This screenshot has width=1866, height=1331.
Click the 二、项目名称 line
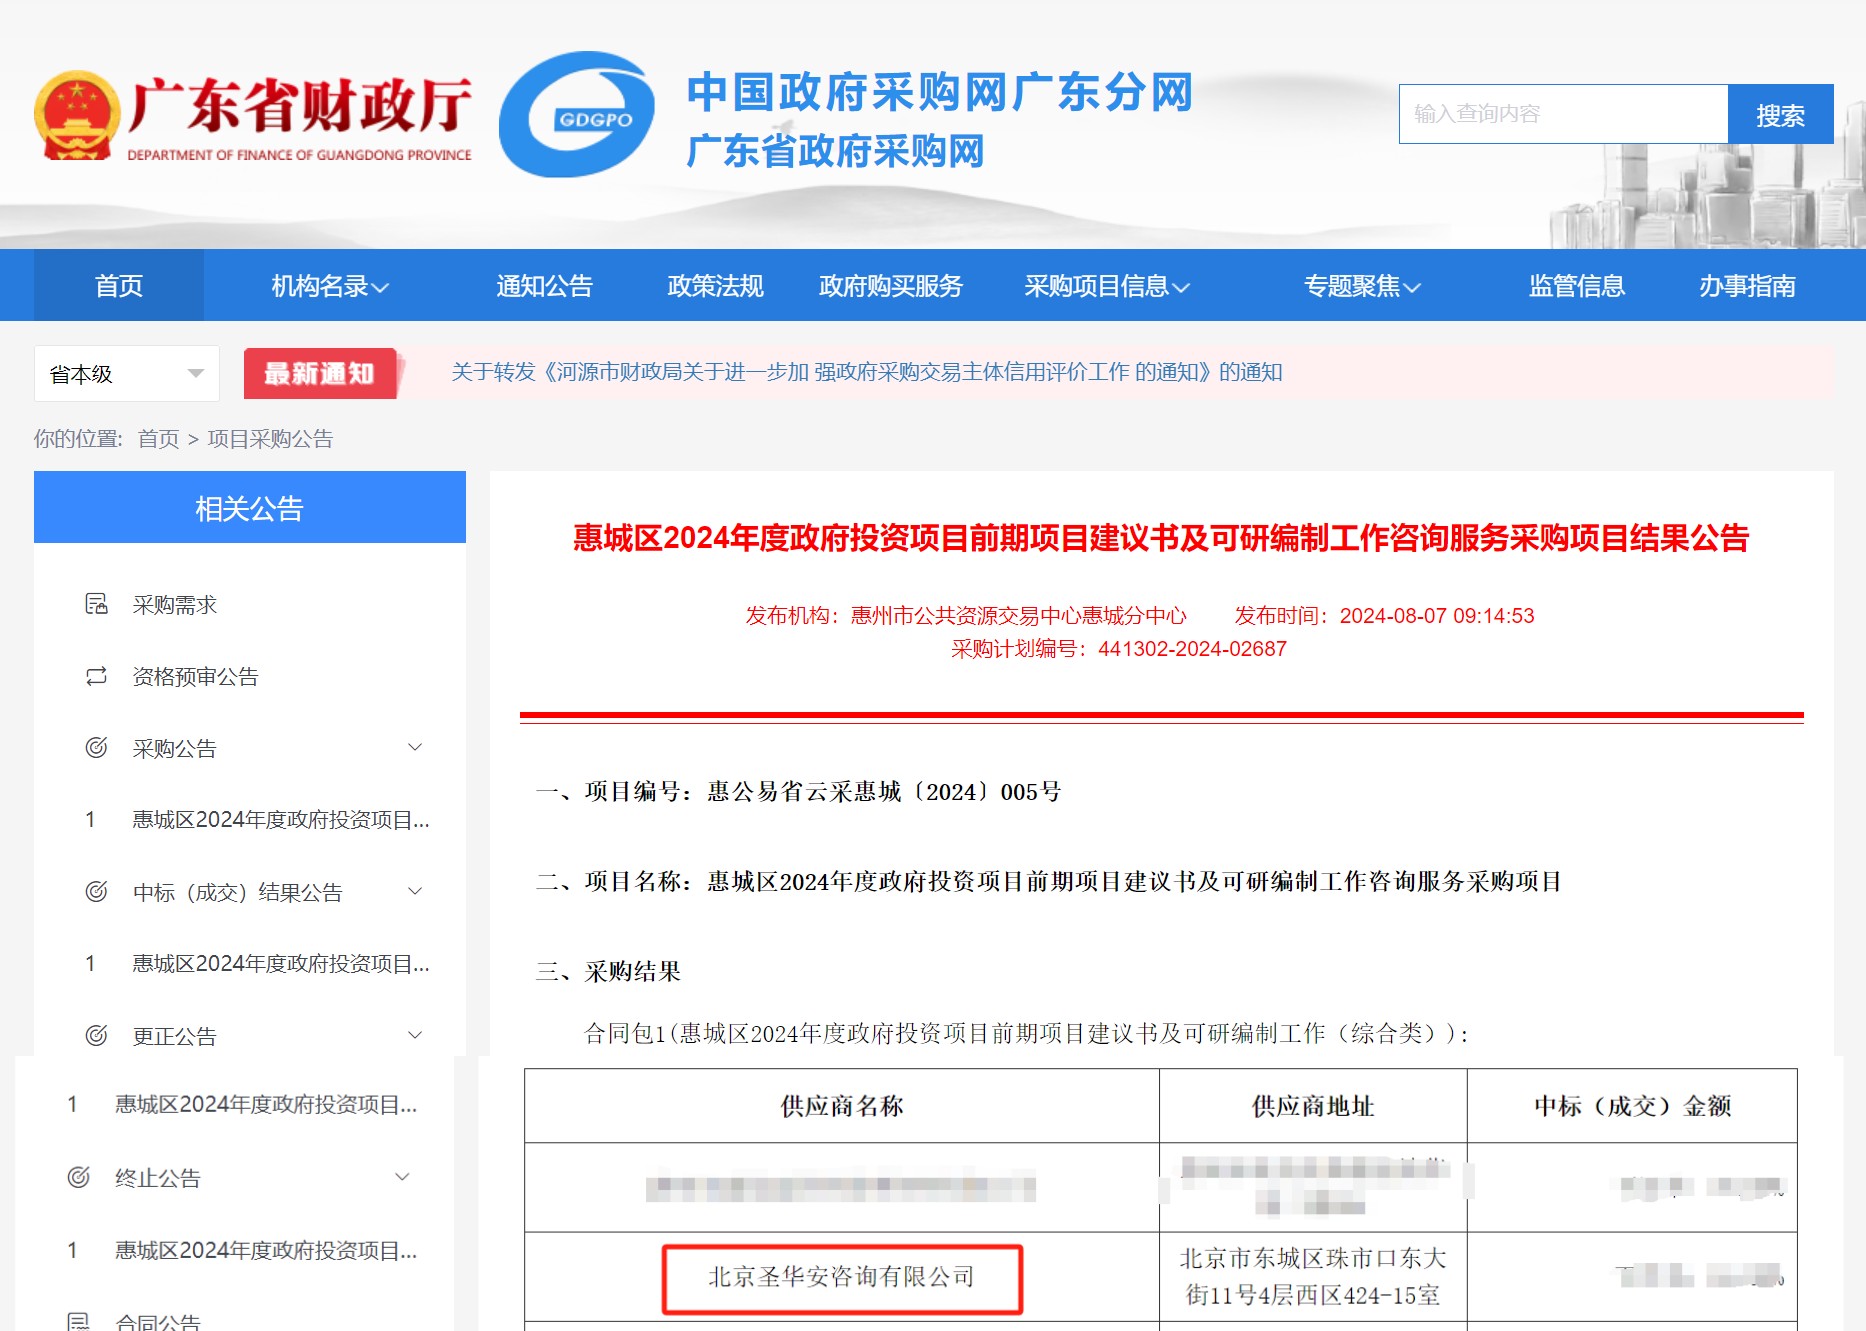click(1048, 882)
